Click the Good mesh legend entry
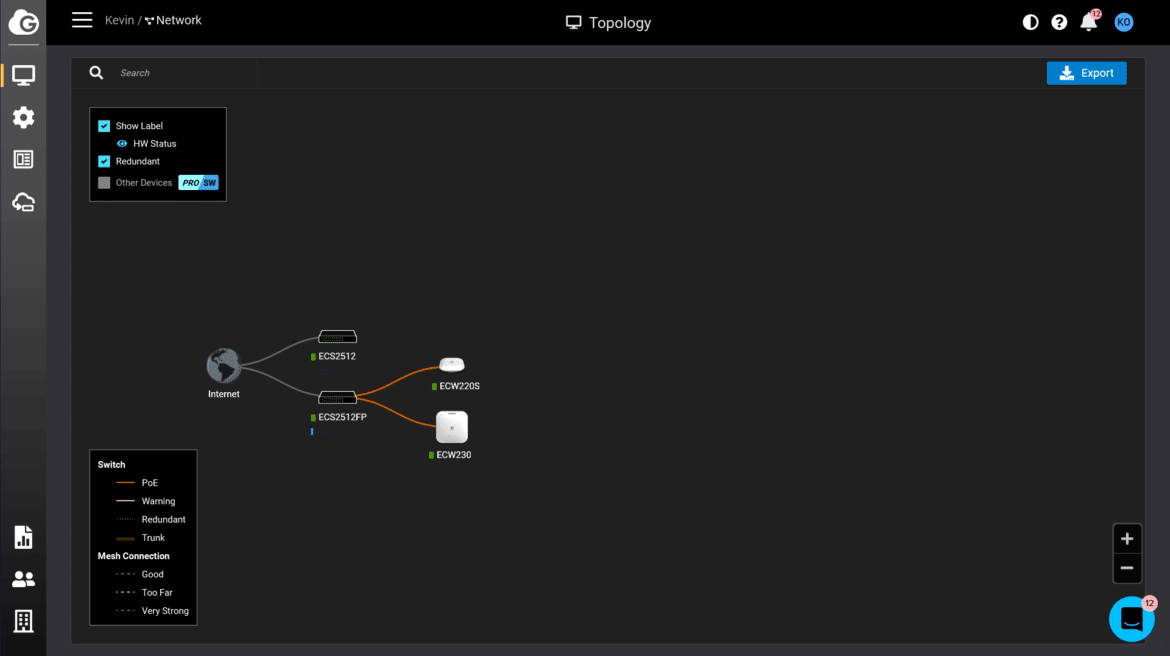1170x656 pixels. (x=152, y=575)
